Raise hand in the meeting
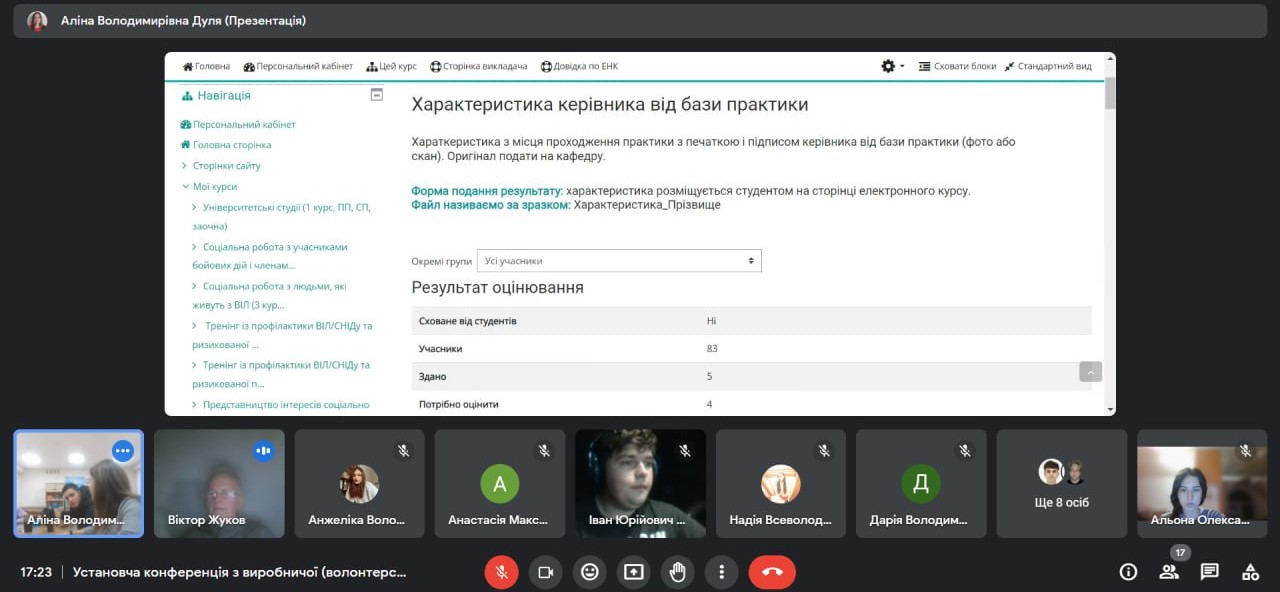 (678, 572)
